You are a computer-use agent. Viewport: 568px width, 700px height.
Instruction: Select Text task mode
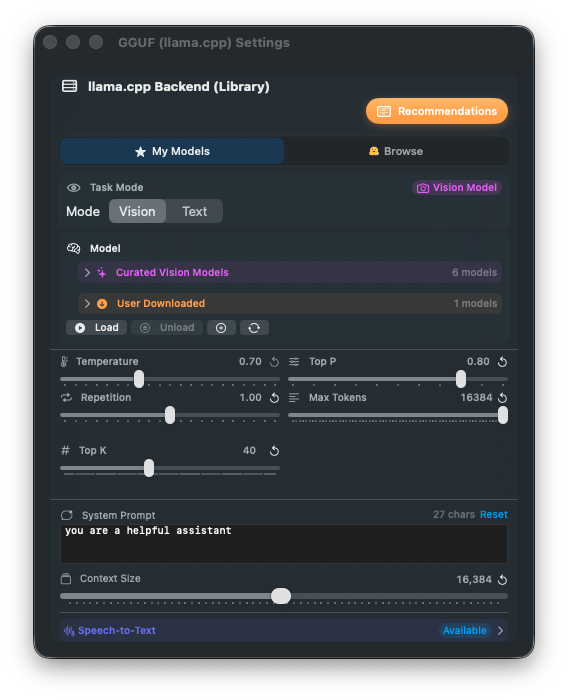194,211
